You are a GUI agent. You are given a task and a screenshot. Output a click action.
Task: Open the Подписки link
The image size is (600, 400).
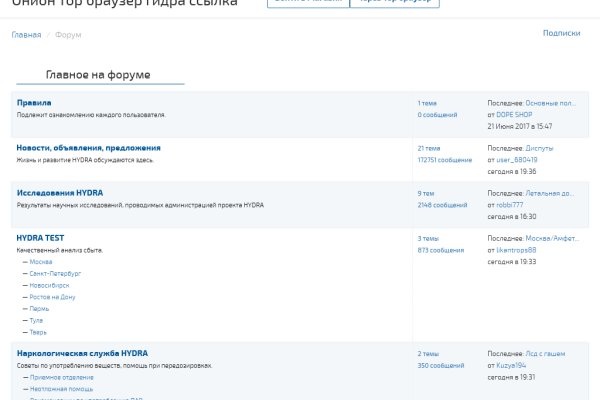click(561, 33)
